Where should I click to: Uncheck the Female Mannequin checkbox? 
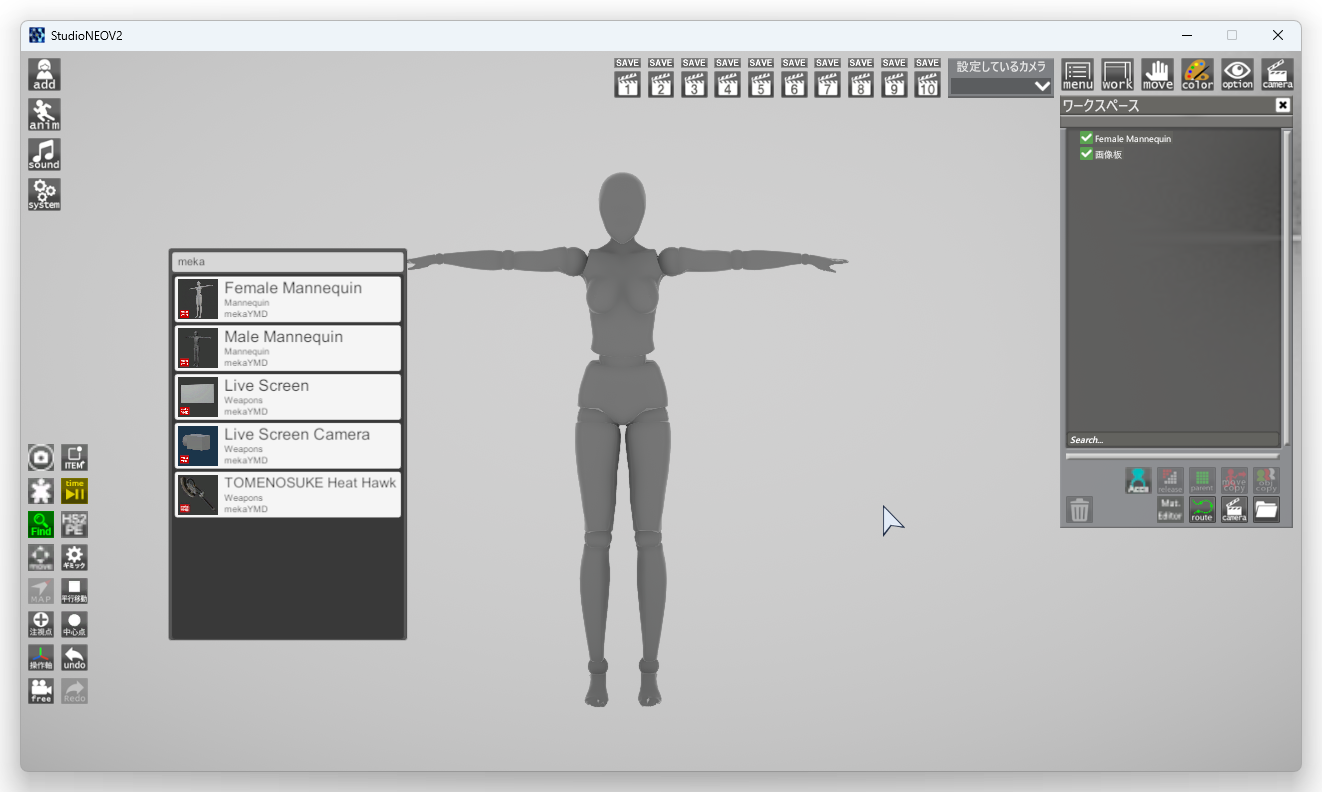pos(1086,138)
